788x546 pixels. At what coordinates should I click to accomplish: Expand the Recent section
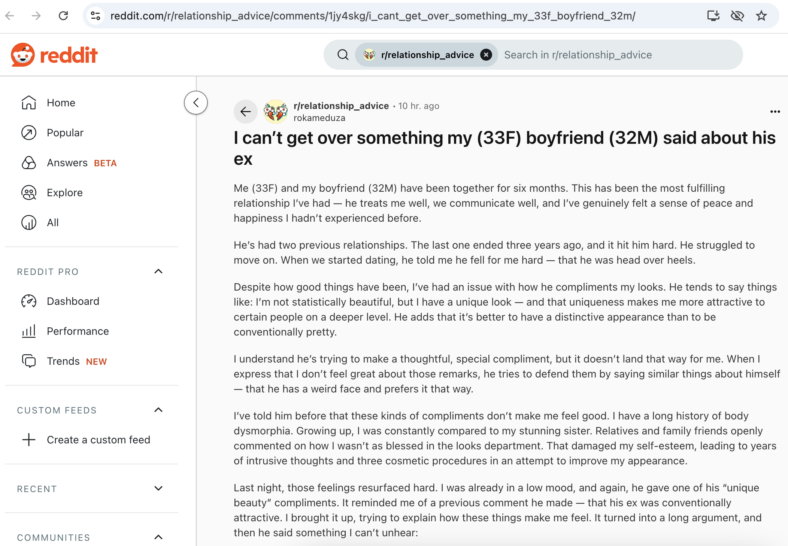click(158, 488)
